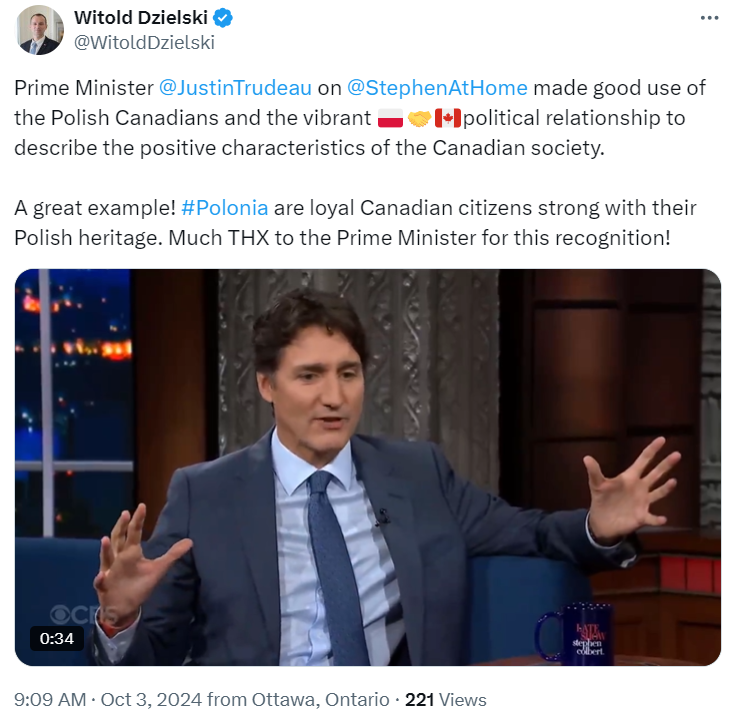Click the CBS watermark on video
740x712 pixels.
83,614
